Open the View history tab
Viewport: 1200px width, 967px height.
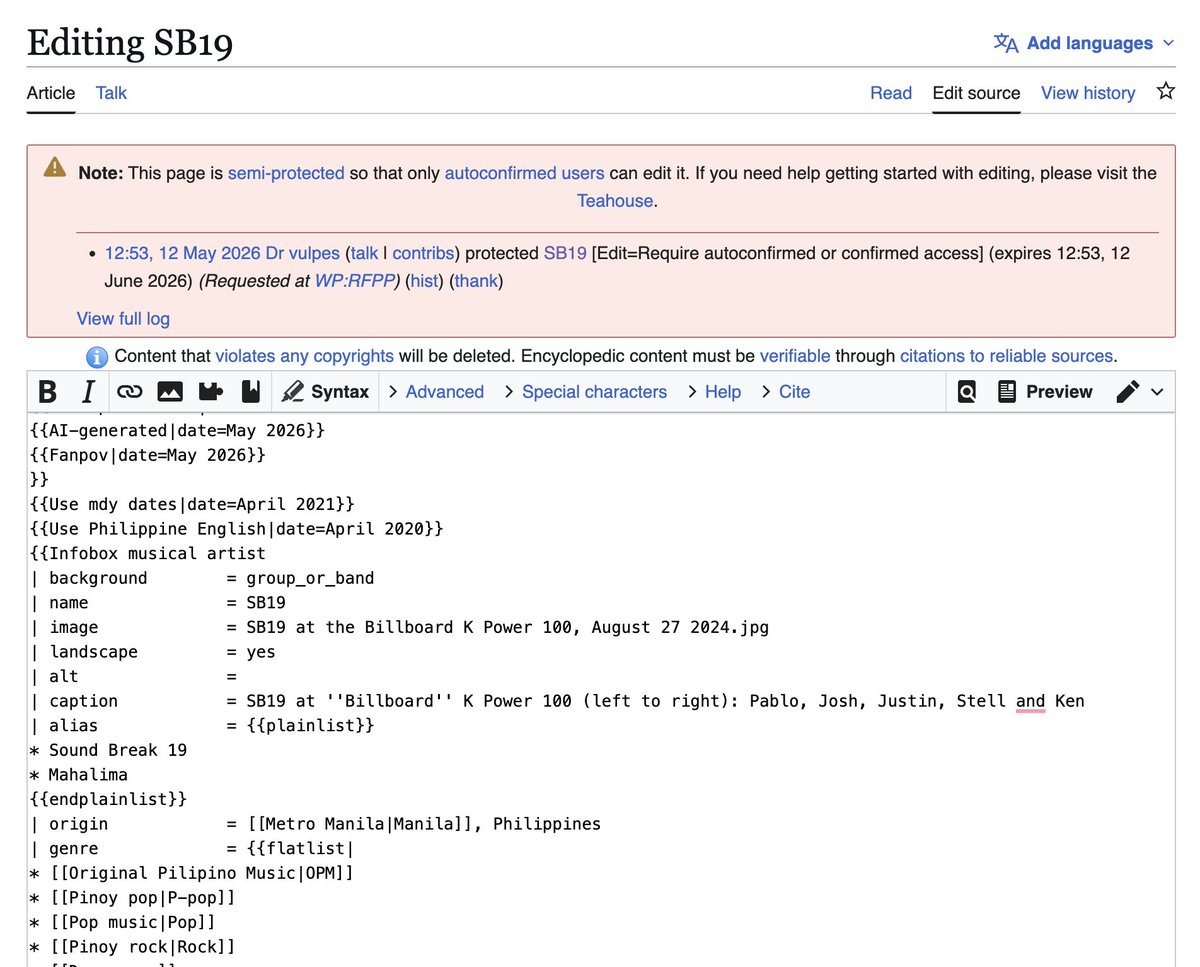(x=1088, y=93)
